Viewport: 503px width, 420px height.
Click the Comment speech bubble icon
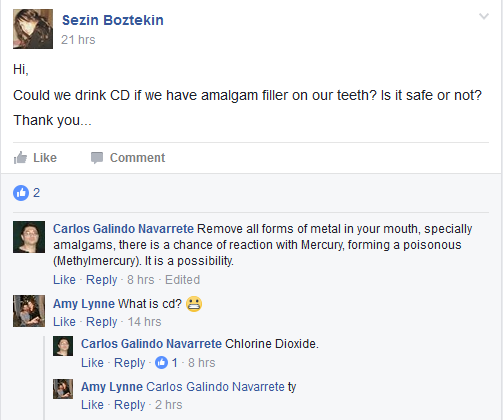click(x=97, y=158)
